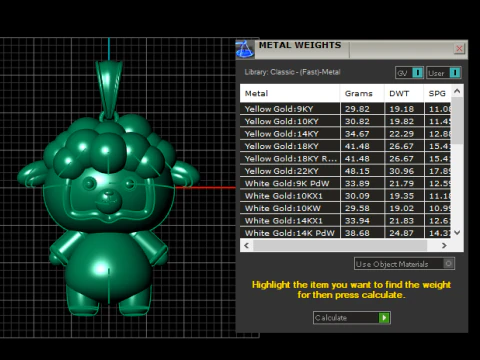Image resolution: width=480 pixels, height=360 pixels.
Task: Select the Yellow Gold:18KY row
Action: pyautogui.click(x=345, y=146)
